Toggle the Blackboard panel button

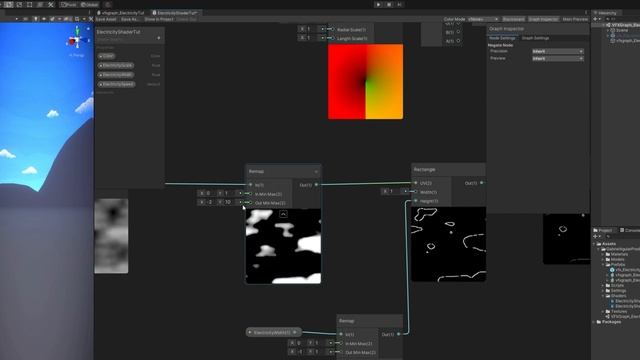pyautogui.click(x=513, y=19)
